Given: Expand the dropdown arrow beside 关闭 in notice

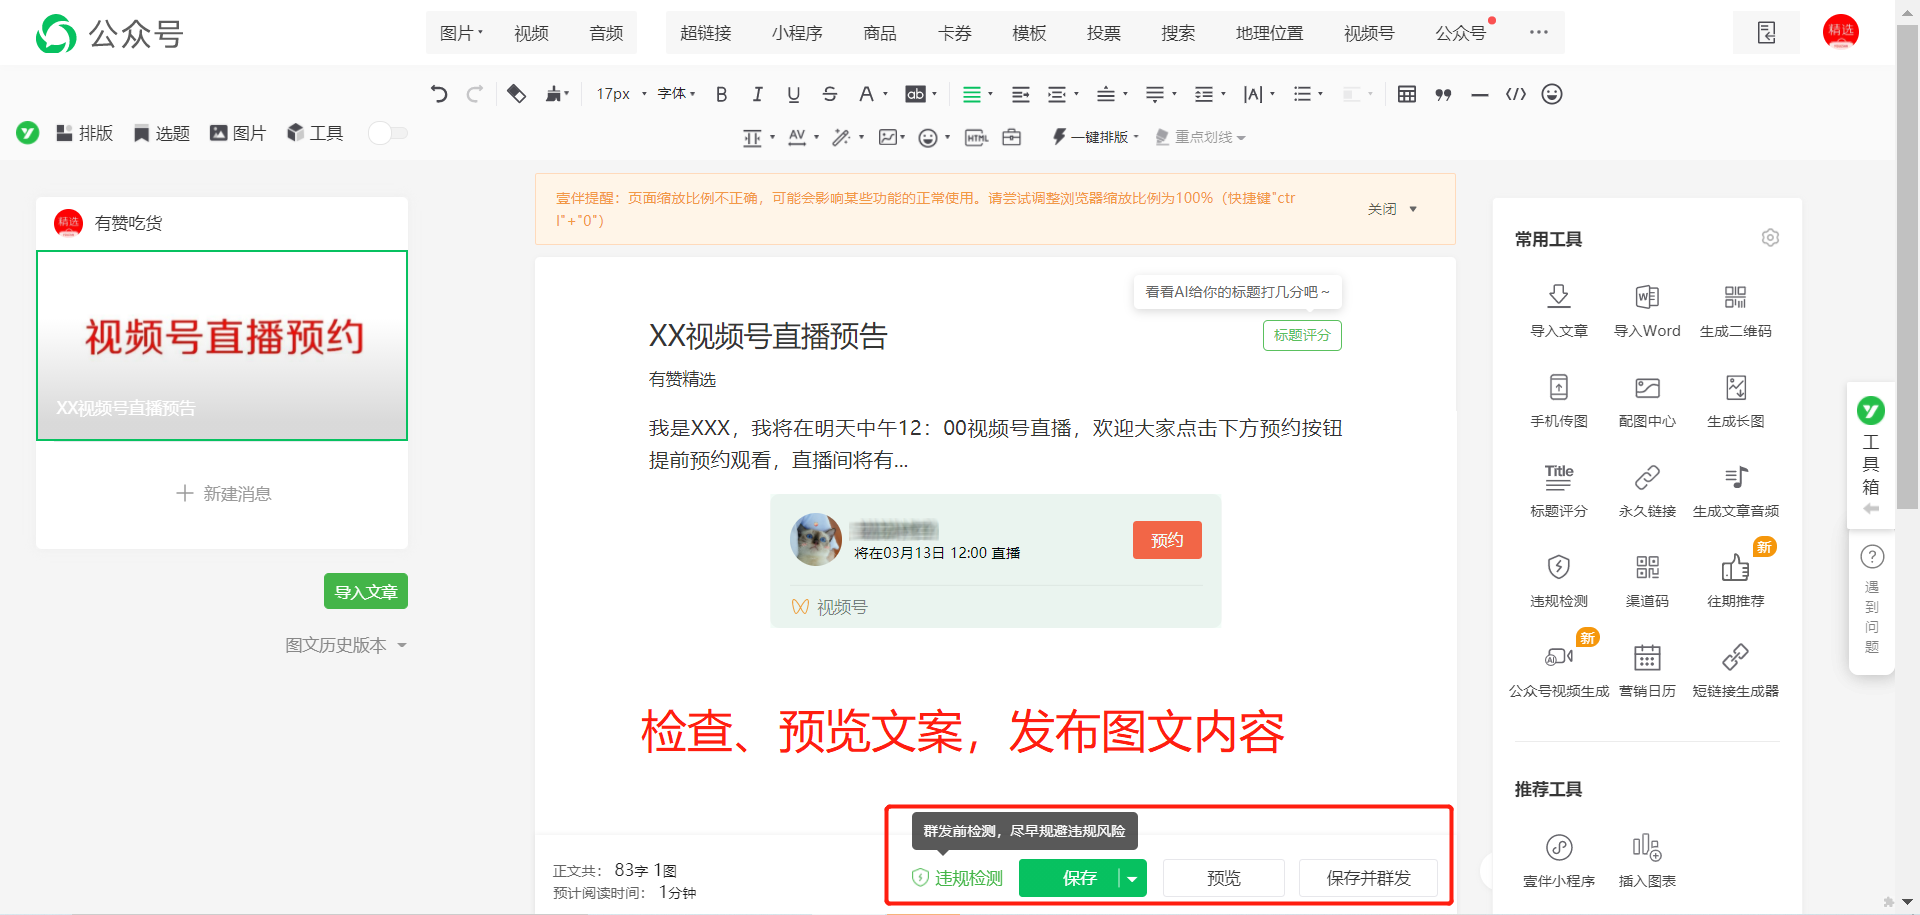Looking at the screenshot, I should tap(1413, 209).
